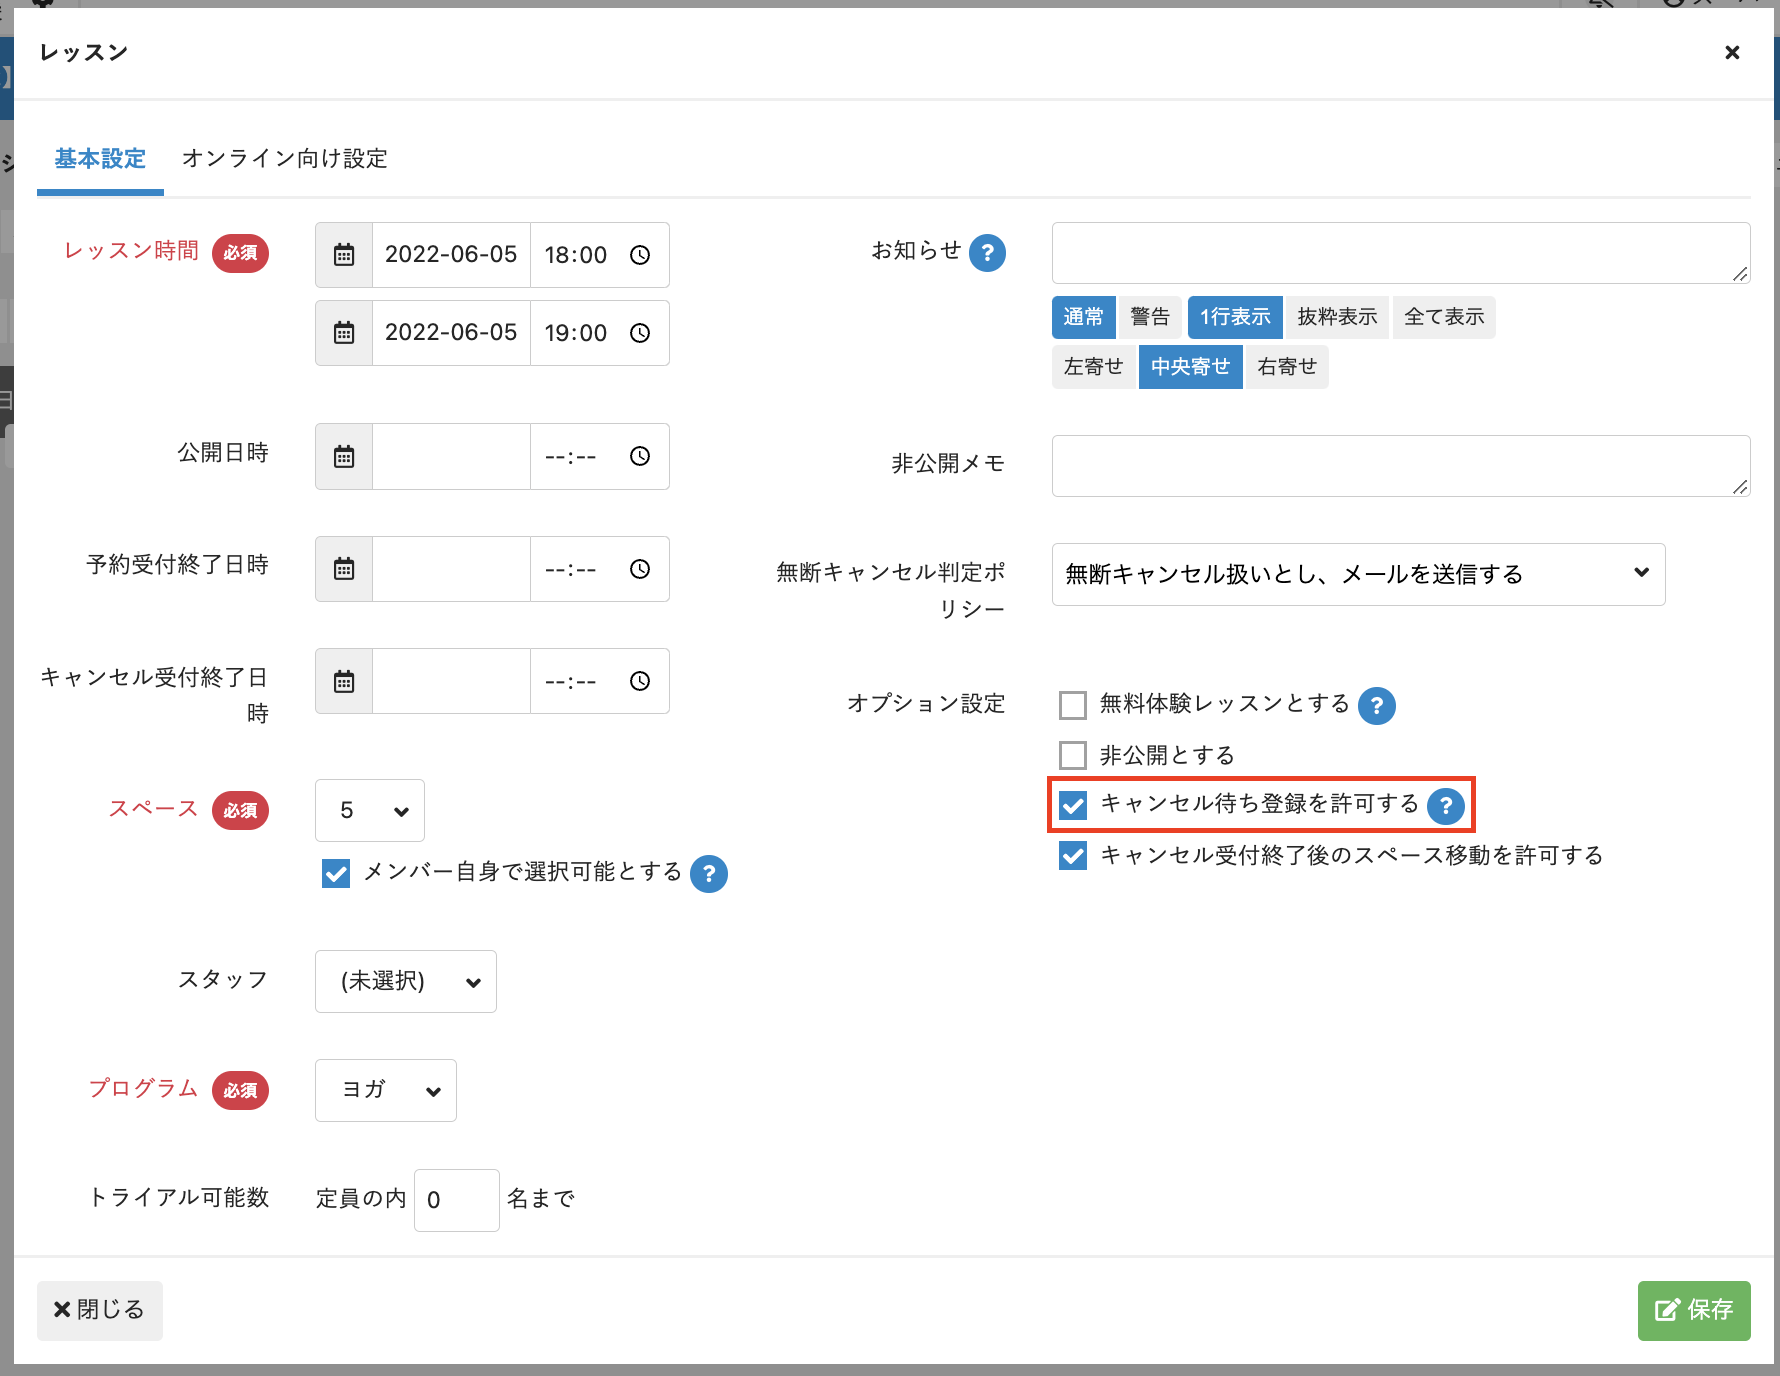Image resolution: width=1780 pixels, height=1376 pixels.
Task: Click help icon beside キャンセル待ち登録を許可する
Action: [x=1445, y=806]
